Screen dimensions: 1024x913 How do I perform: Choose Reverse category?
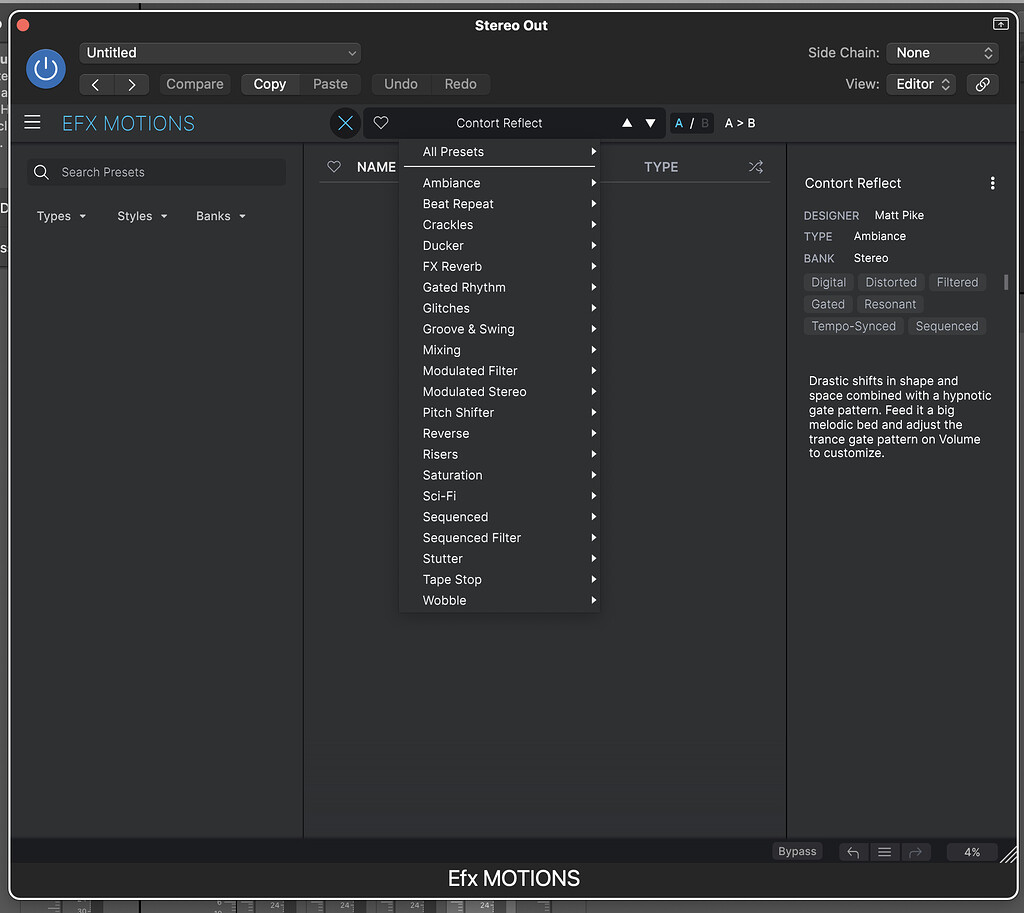pyautogui.click(x=500, y=434)
